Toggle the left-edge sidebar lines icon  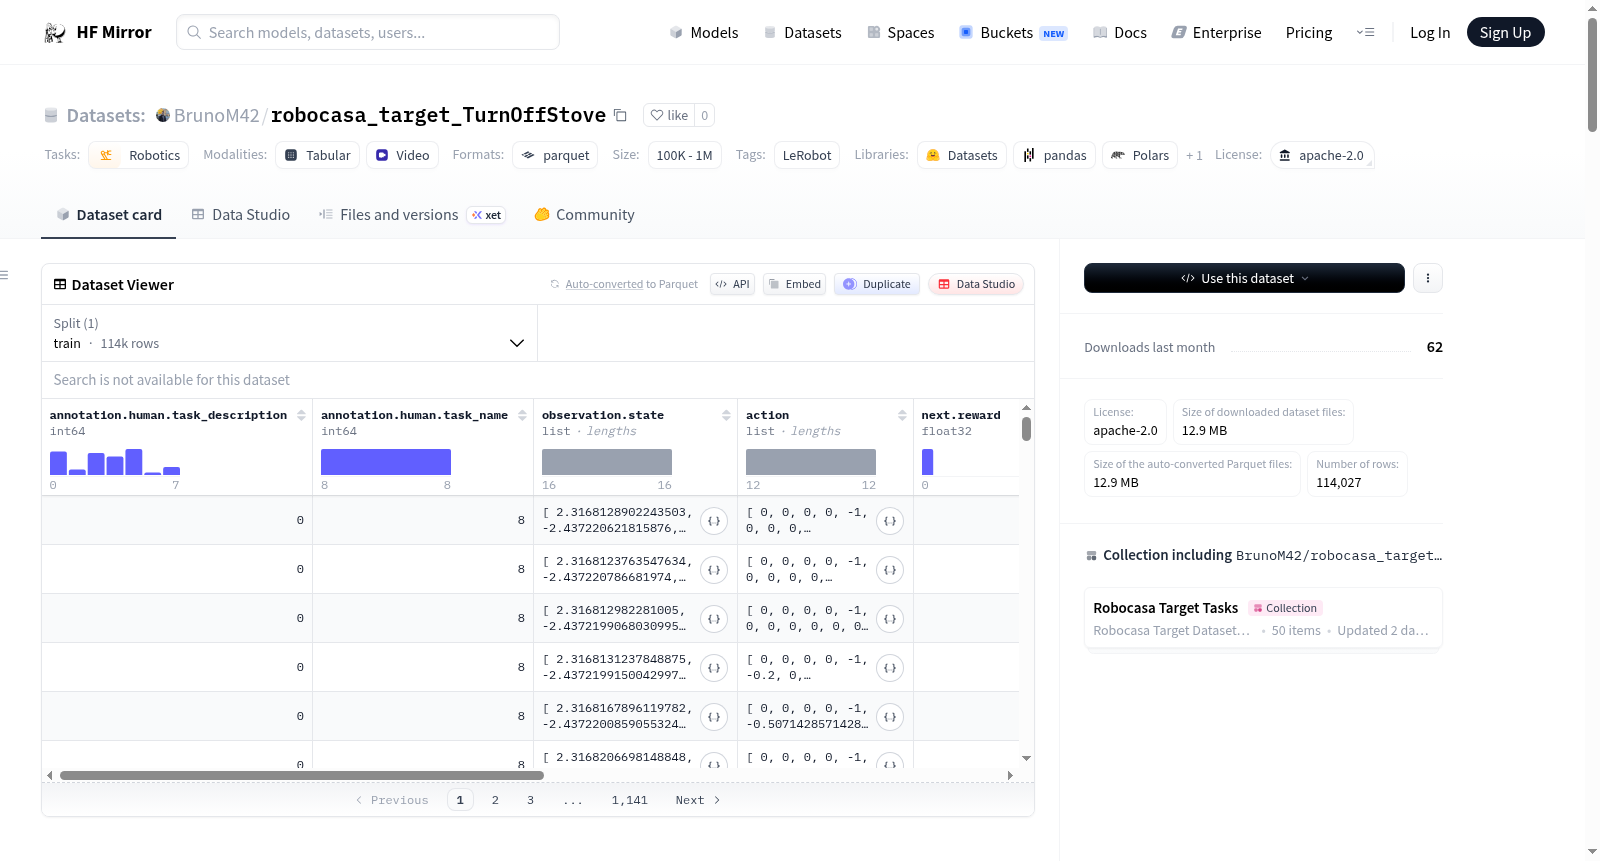(x=4, y=275)
